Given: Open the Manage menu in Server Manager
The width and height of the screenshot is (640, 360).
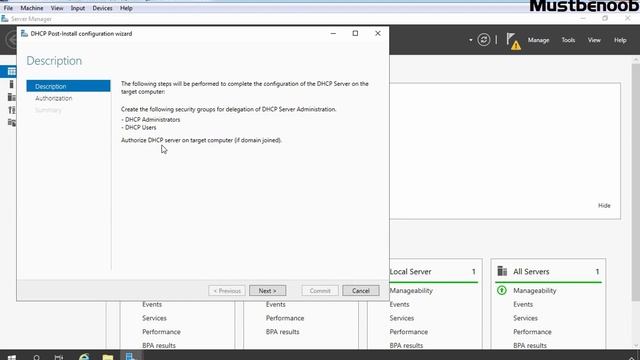Looking at the screenshot, I should point(538,40).
